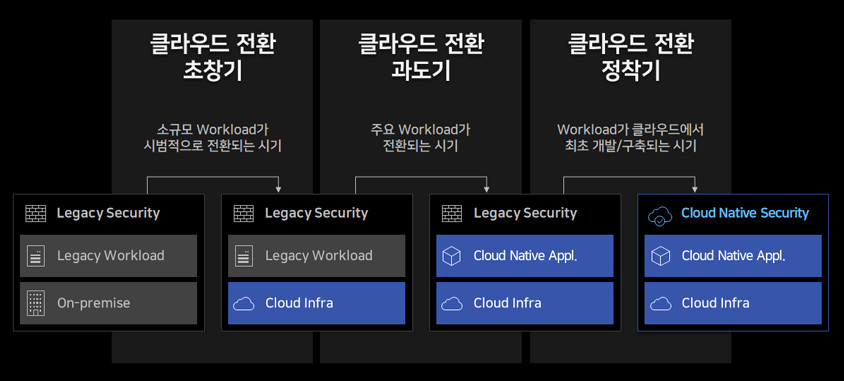Click the firewall icon in first Legacy Security box
844x381 pixels.
click(x=36, y=213)
